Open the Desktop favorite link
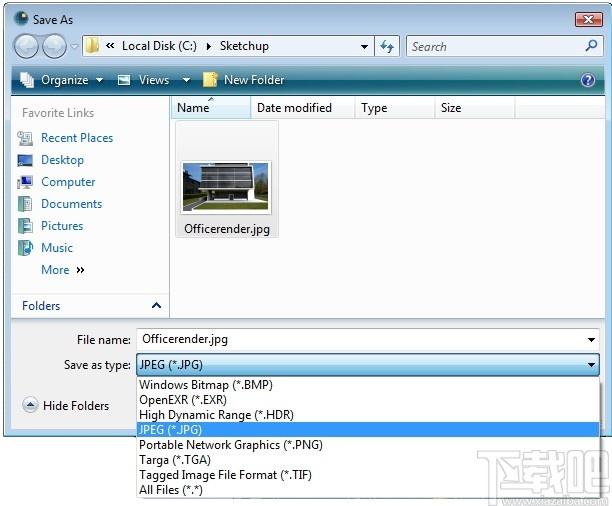The image size is (612, 506). pos(62,160)
